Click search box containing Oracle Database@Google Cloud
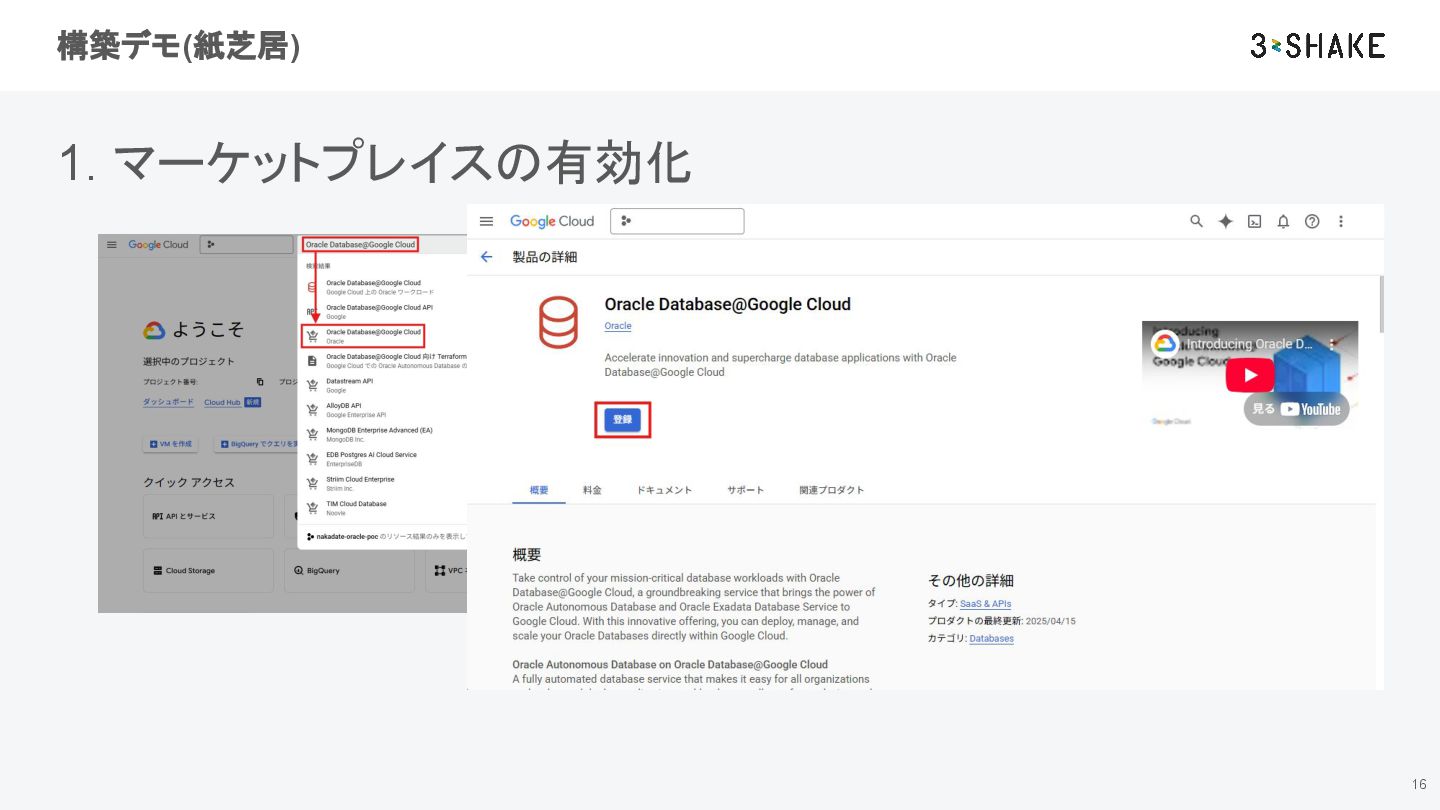This screenshot has height=810, width=1440. (360, 244)
